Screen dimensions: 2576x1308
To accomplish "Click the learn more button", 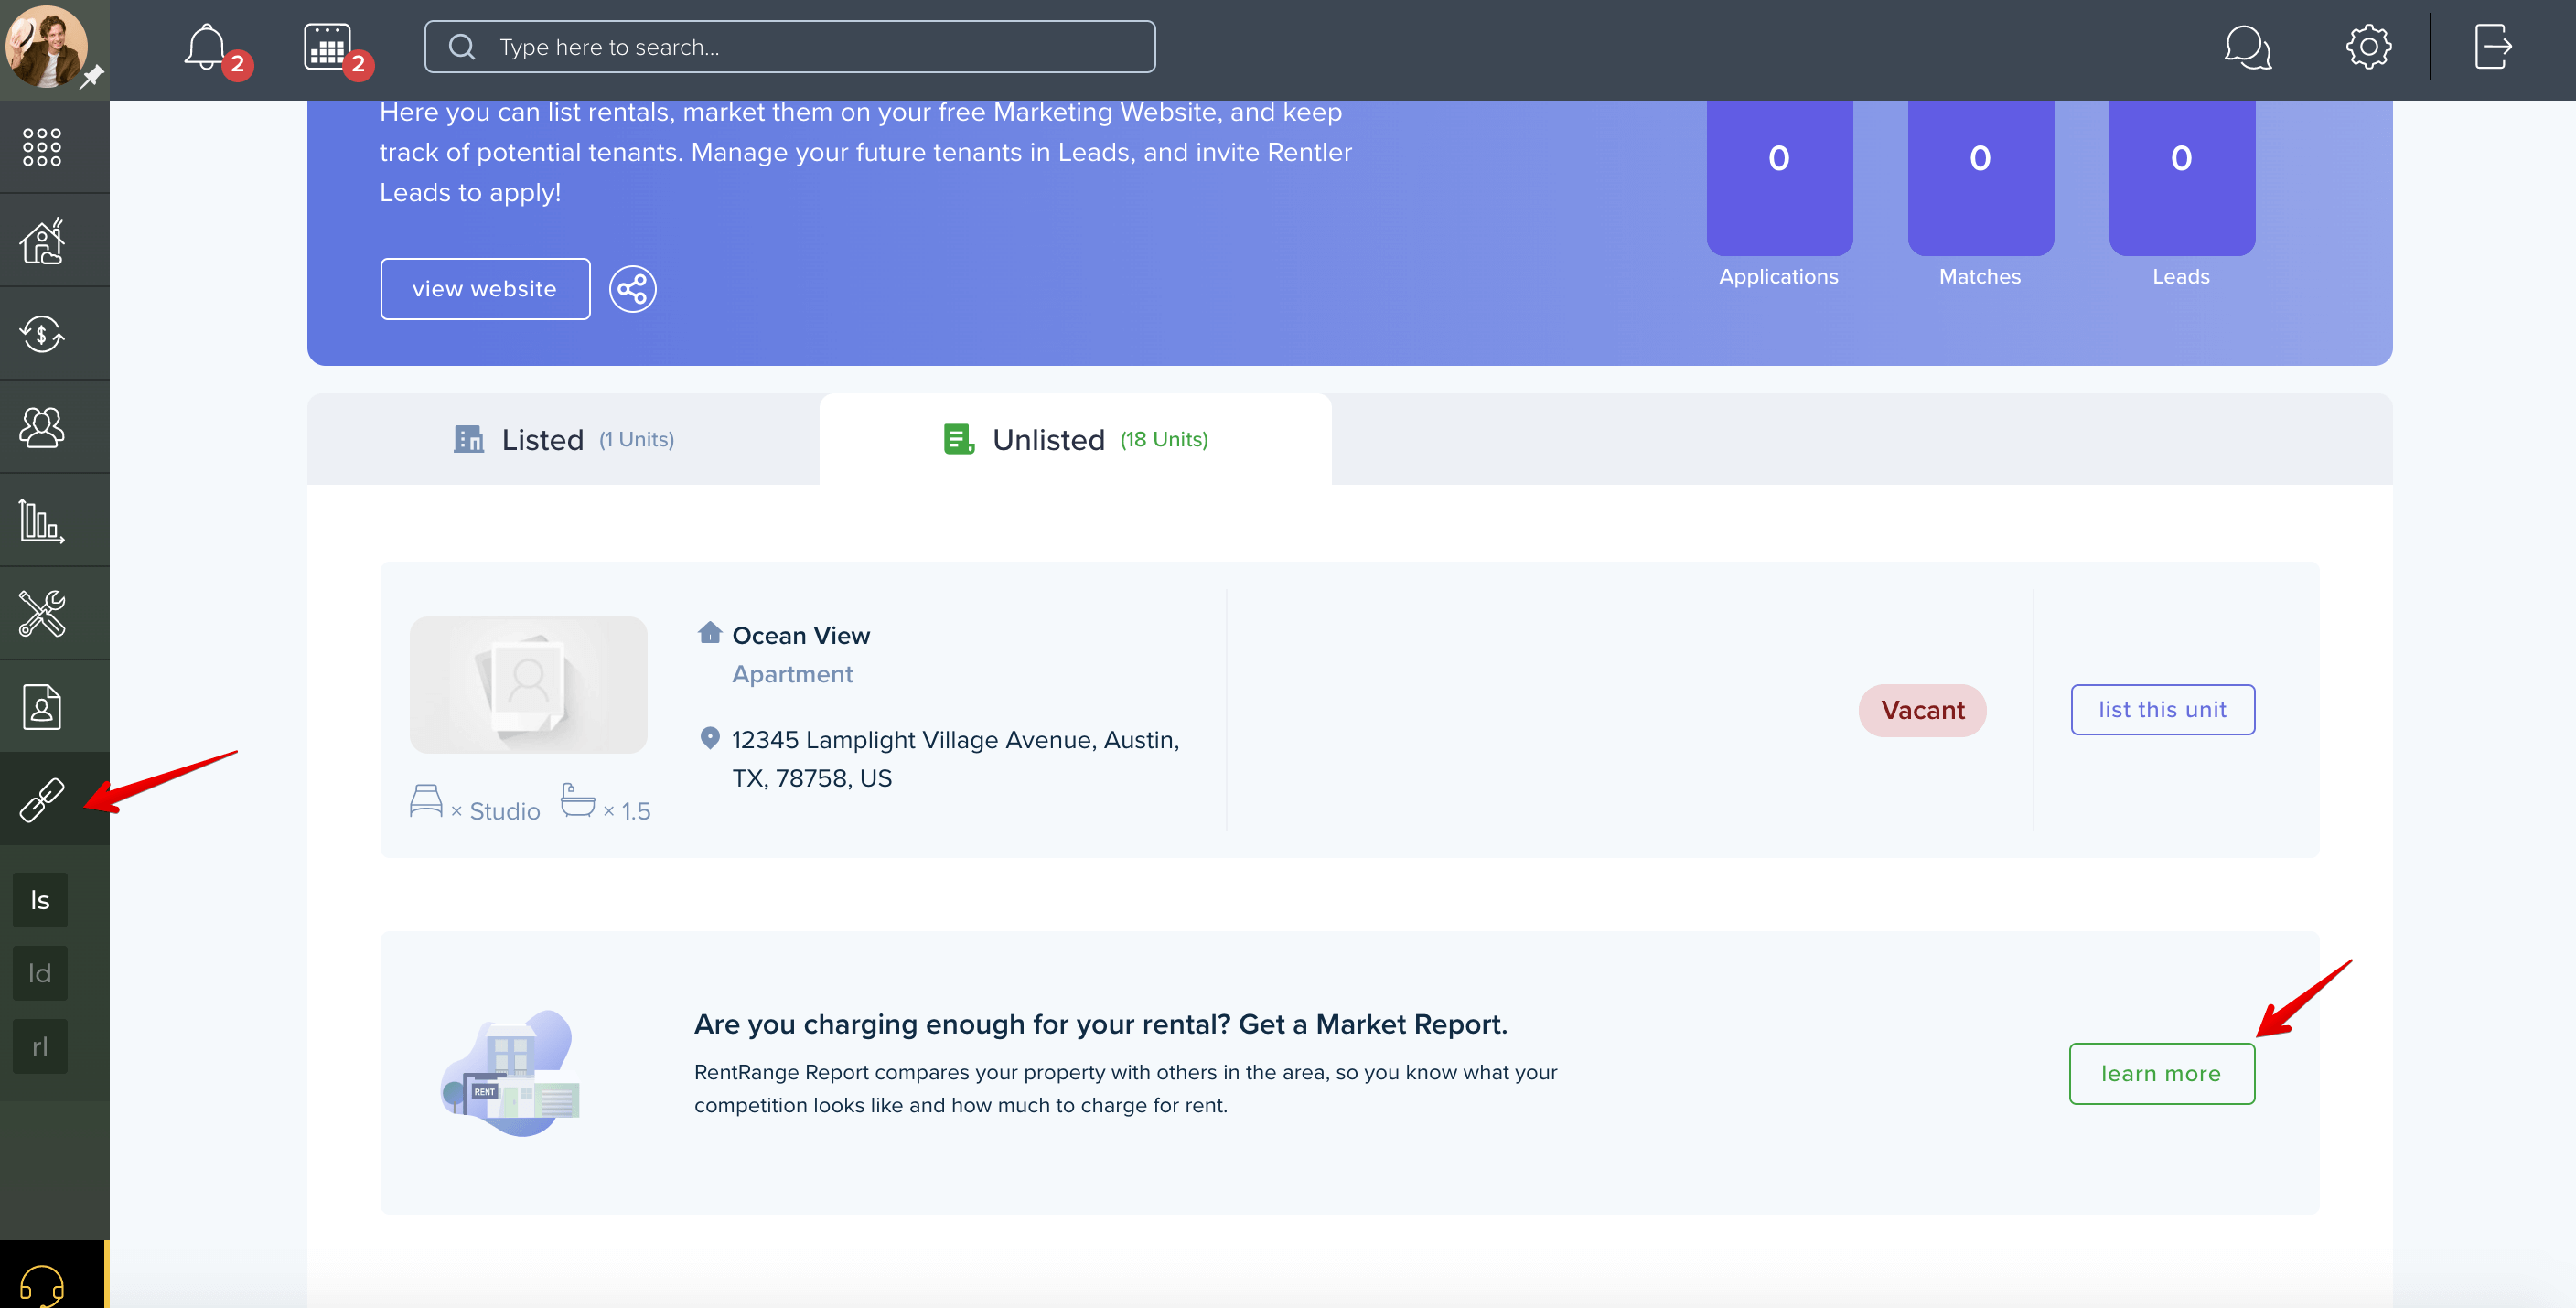I will (2161, 1074).
